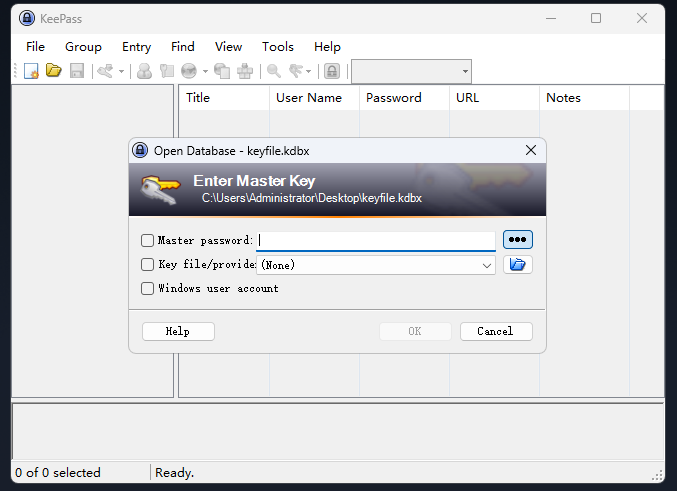The width and height of the screenshot is (677, 491).
Task: Open the Help menu
Action: (327, 47)
